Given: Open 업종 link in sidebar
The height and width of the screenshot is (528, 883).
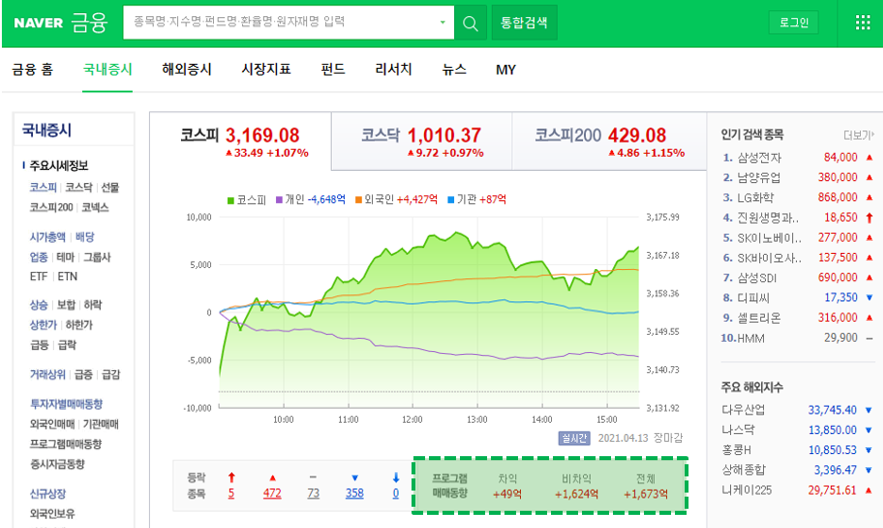Looking at the screenshot, I should (x=39, y=257).
